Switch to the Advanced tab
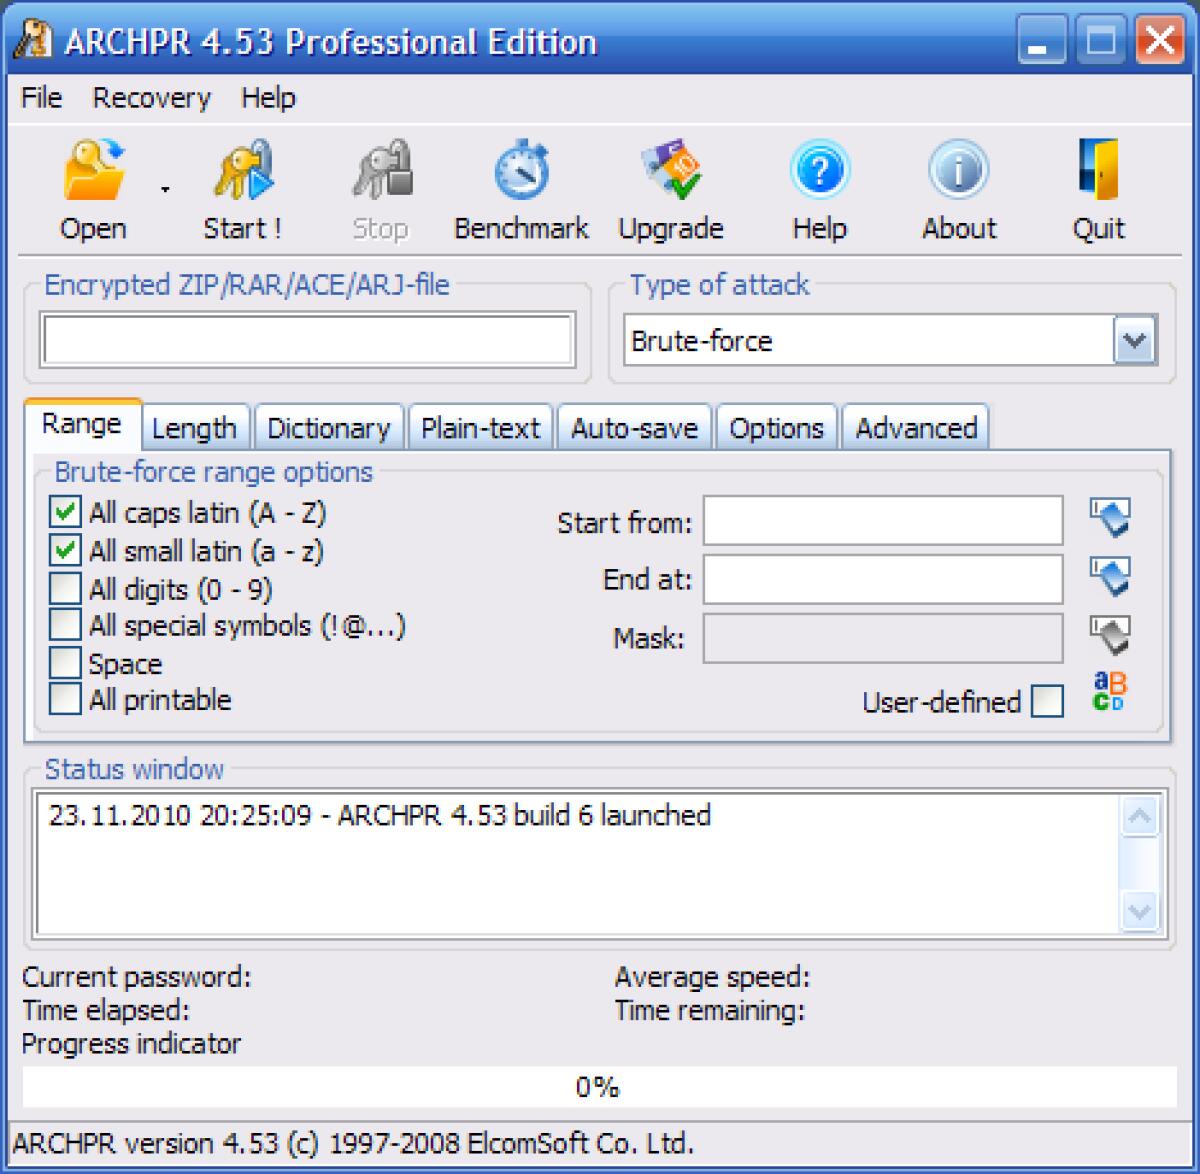The height and width of the screenshot is (1174, 1200). 915,427
